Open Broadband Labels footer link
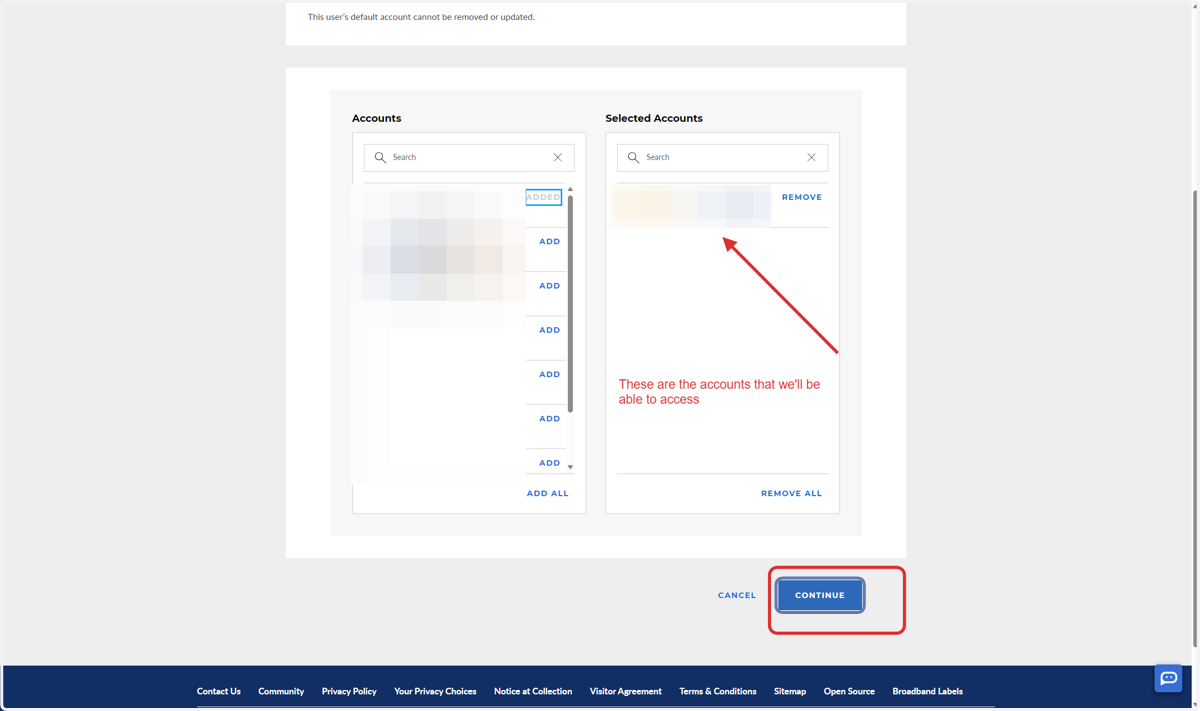Screen dimensions: 1200x711 (x=927, y=691)
